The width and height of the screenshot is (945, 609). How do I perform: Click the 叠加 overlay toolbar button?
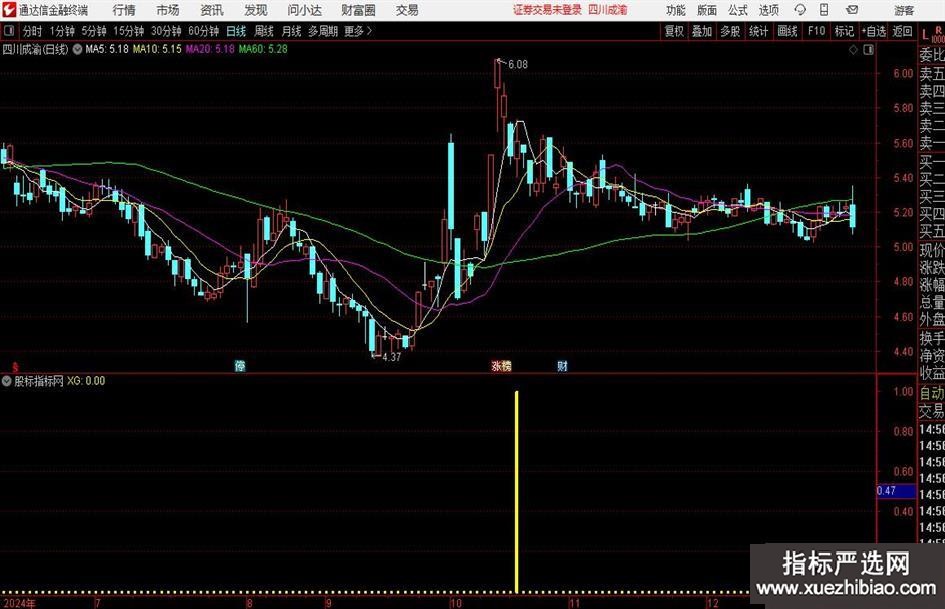coord(702,31)
